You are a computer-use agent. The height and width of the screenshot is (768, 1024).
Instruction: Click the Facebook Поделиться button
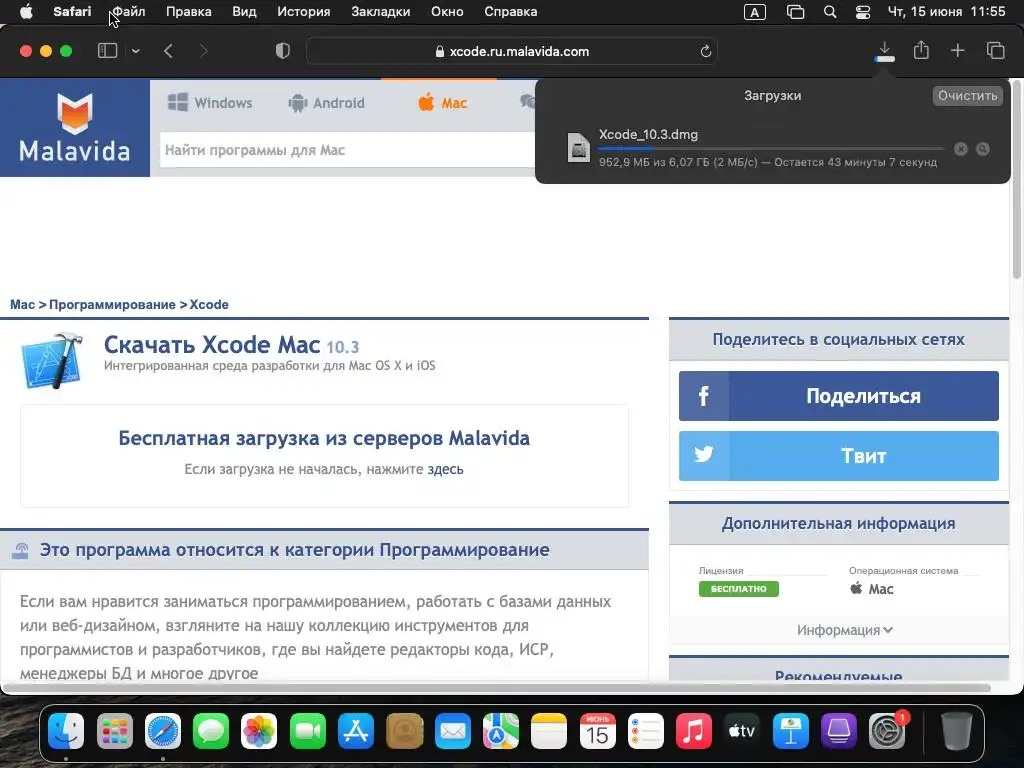click(x=839, y=396)
